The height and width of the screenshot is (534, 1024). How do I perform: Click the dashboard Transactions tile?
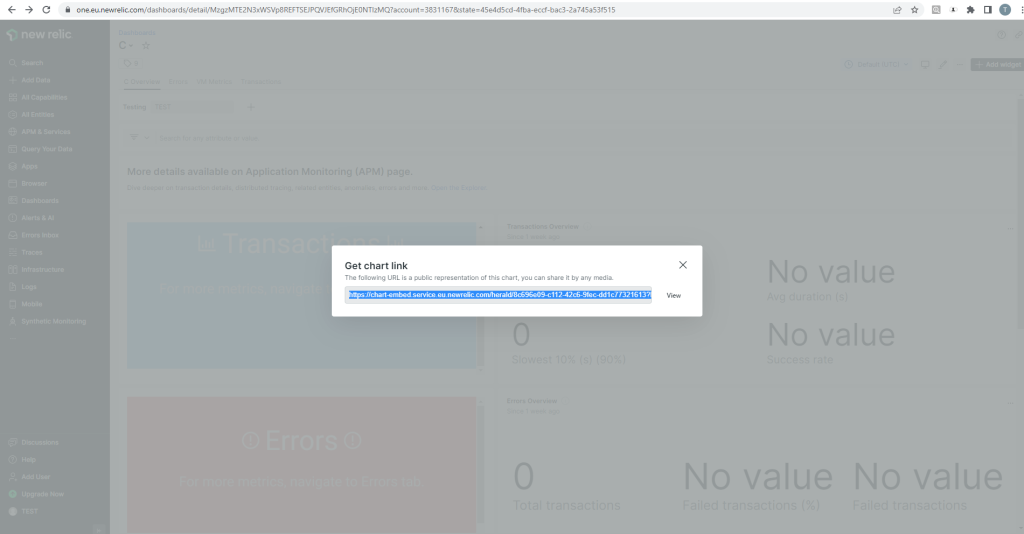[302, 296]
